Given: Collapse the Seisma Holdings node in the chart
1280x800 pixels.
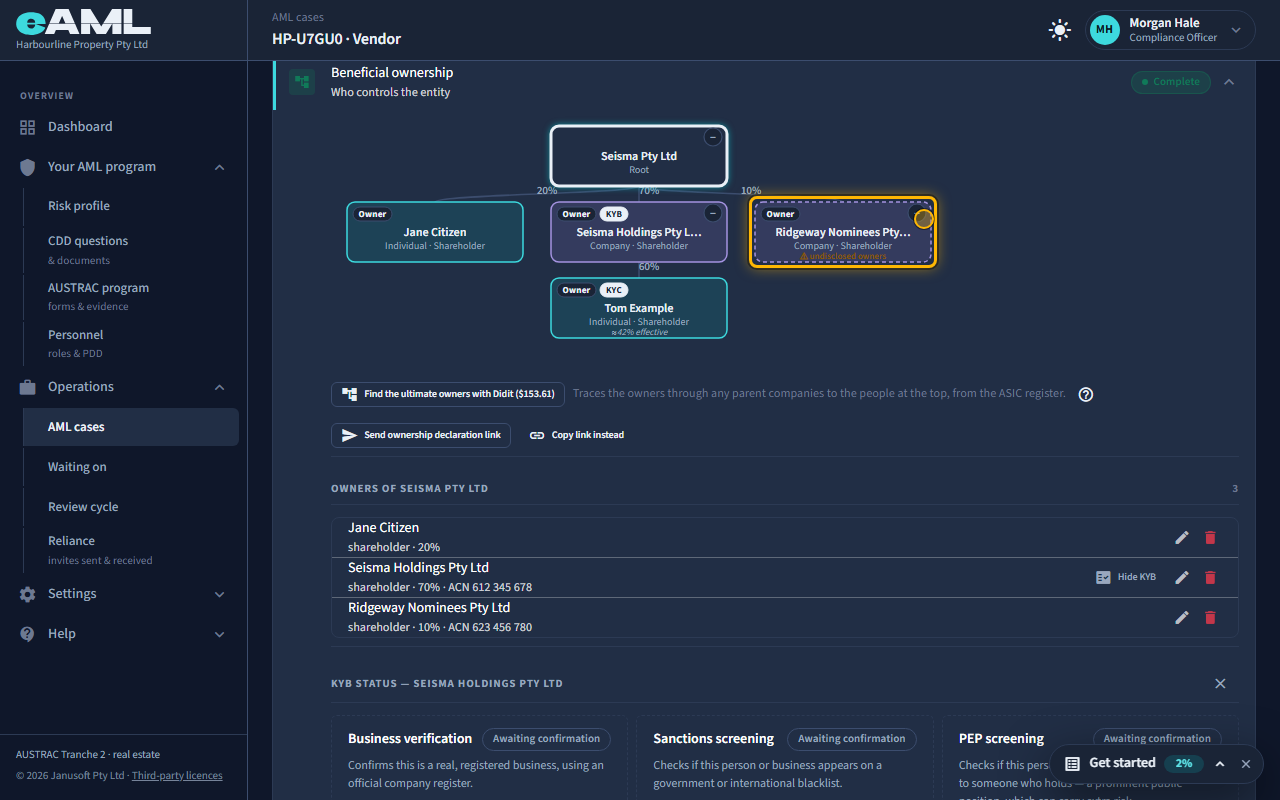Looking at the screenshot, I should point(712,213).
